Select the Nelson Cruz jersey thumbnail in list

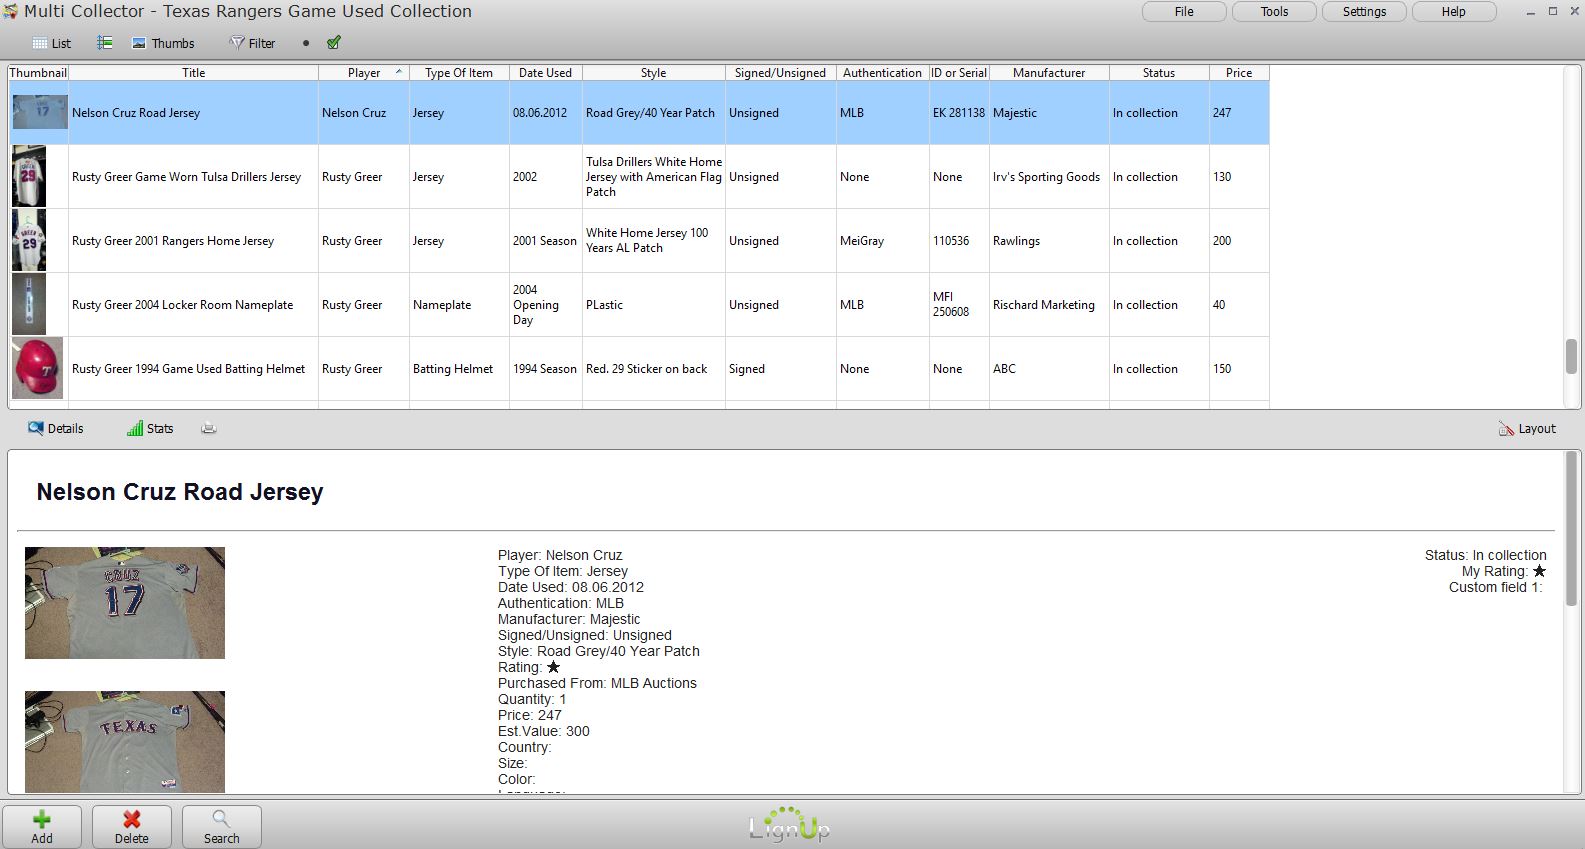coord(39,112)
